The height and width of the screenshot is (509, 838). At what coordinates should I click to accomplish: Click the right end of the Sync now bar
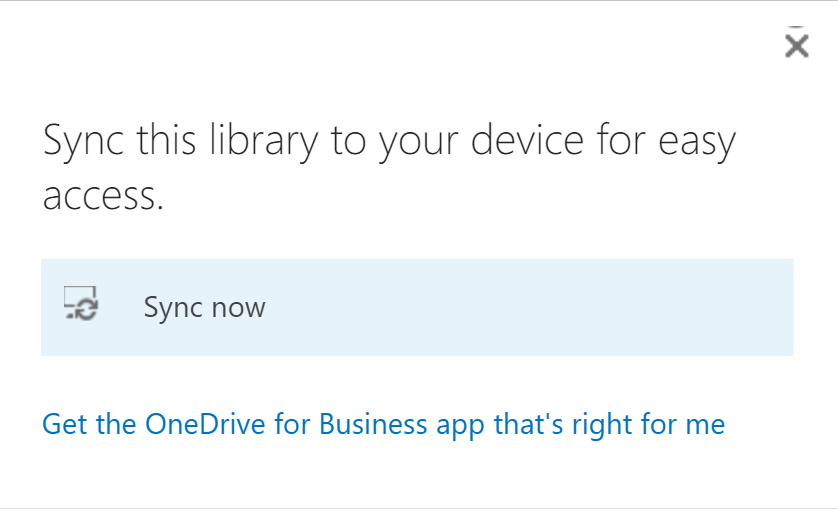(760, 307)
